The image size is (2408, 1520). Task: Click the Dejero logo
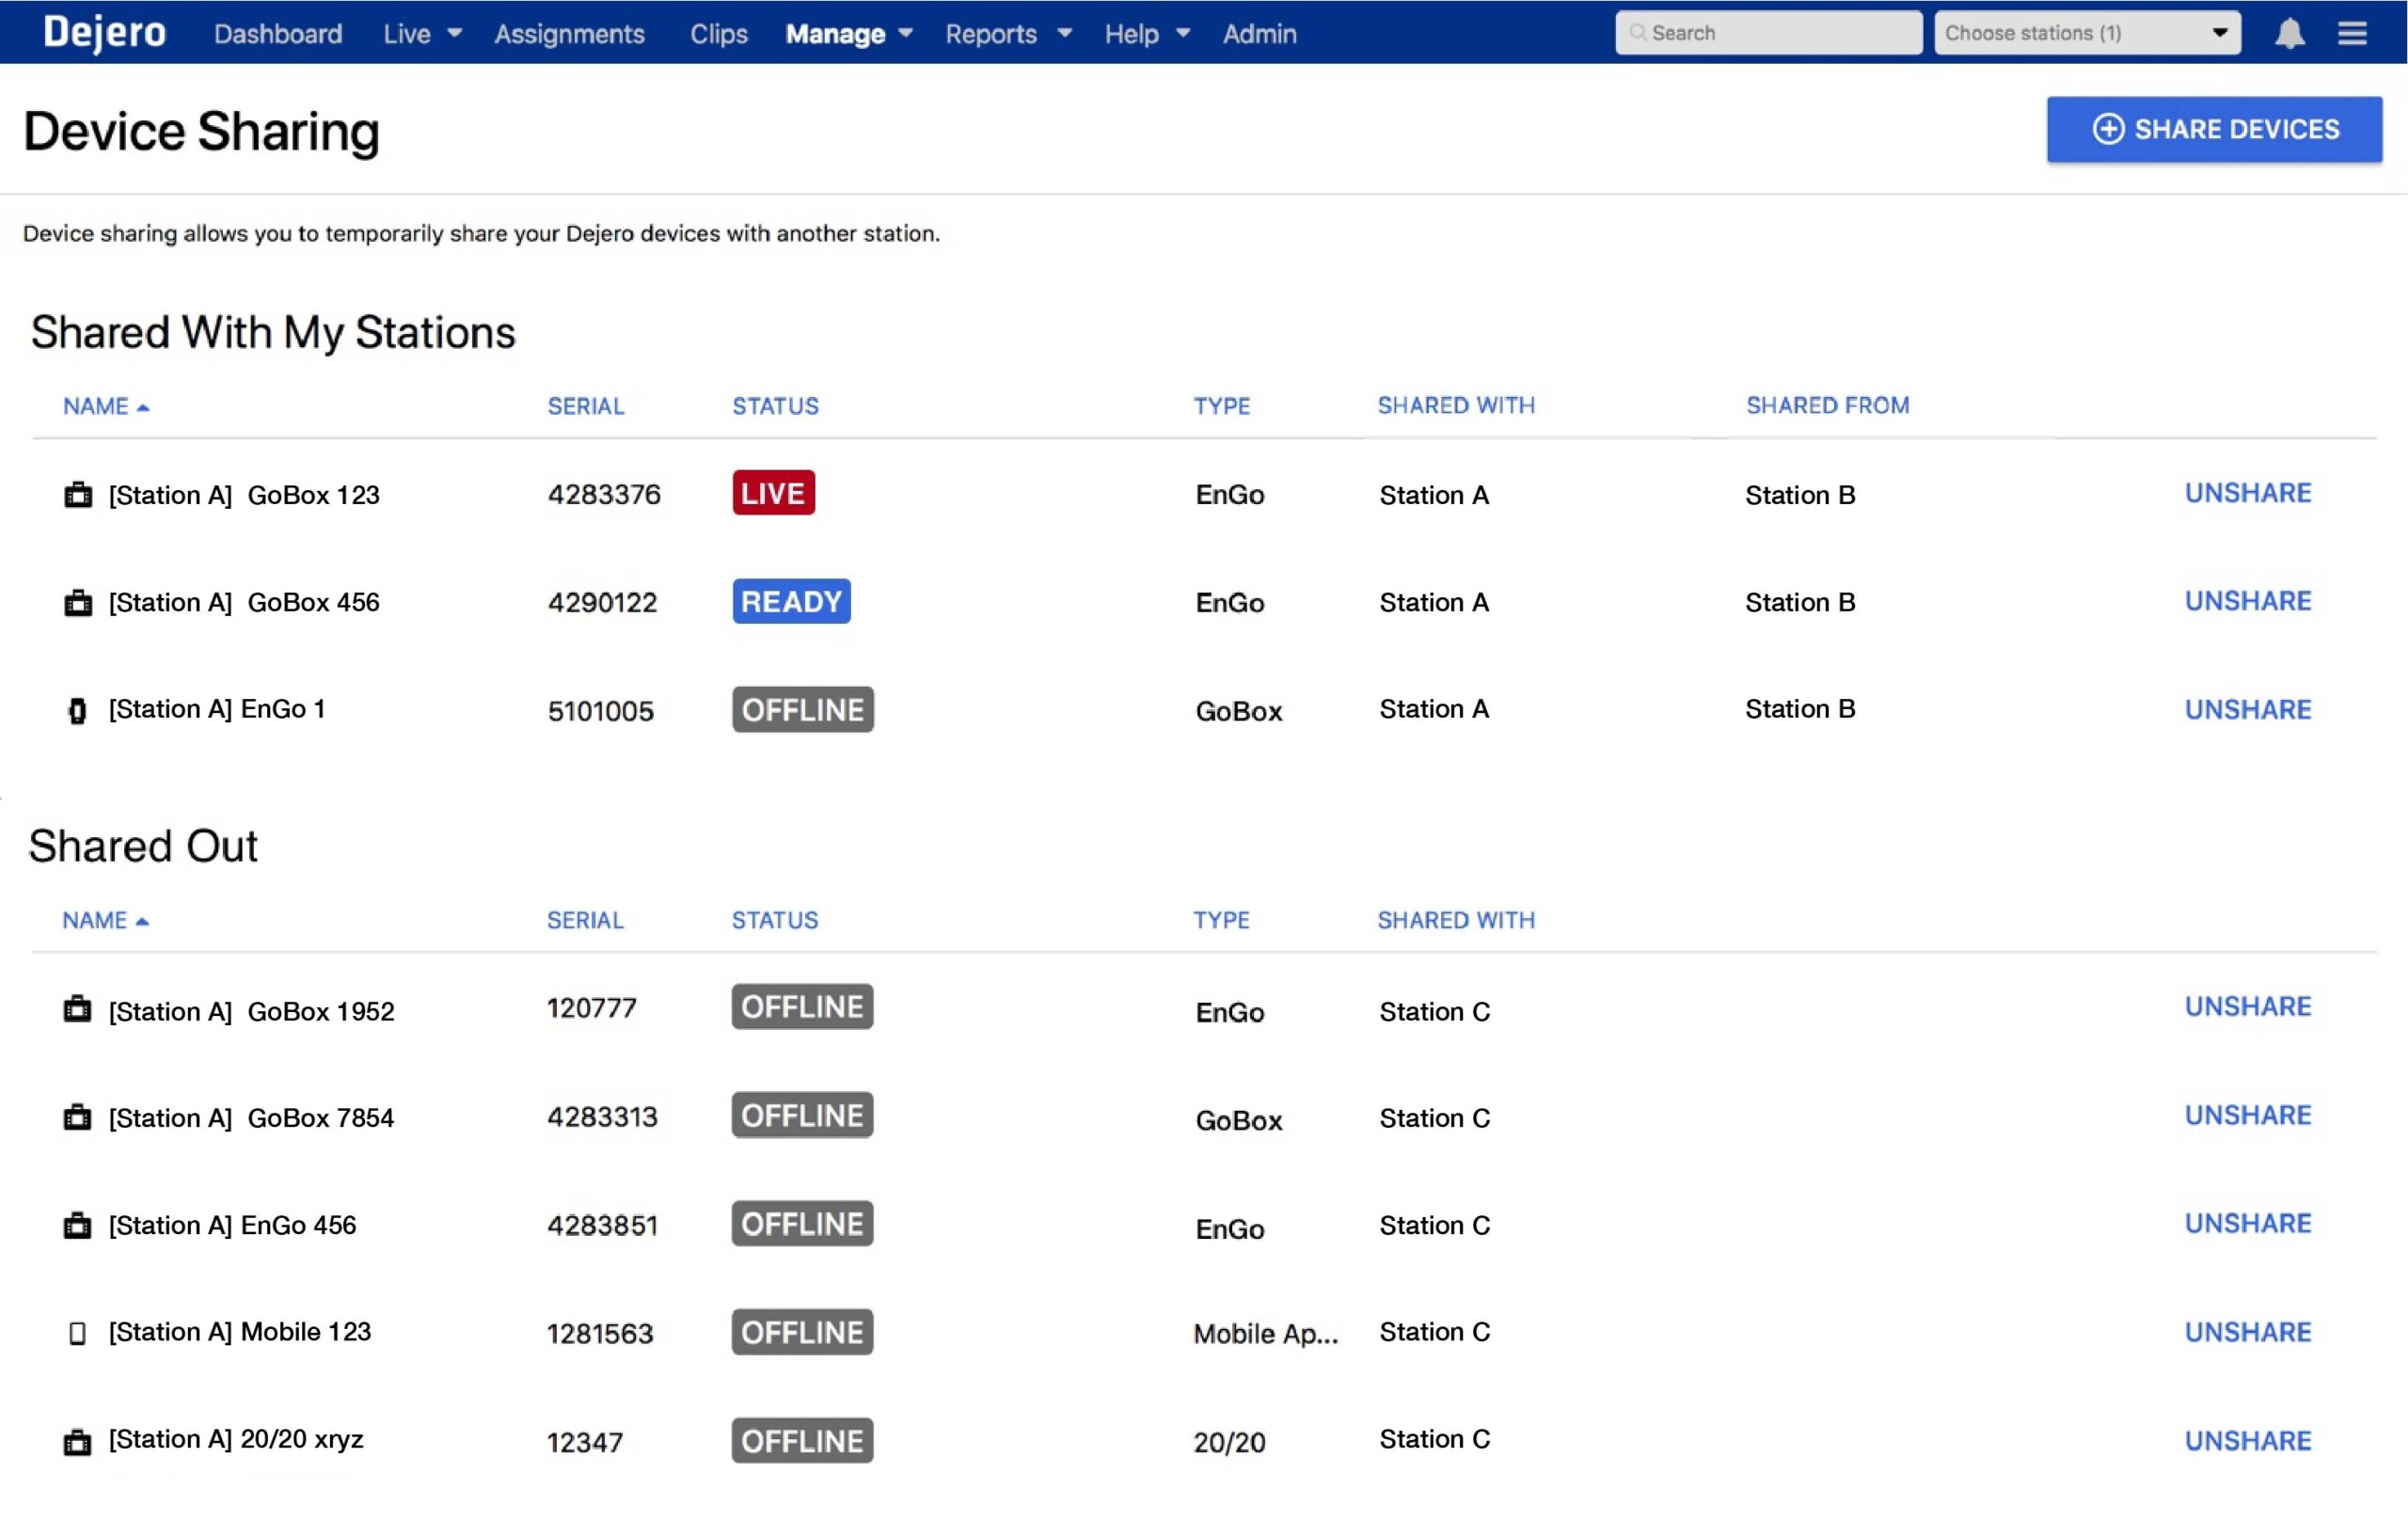point(105,33)
